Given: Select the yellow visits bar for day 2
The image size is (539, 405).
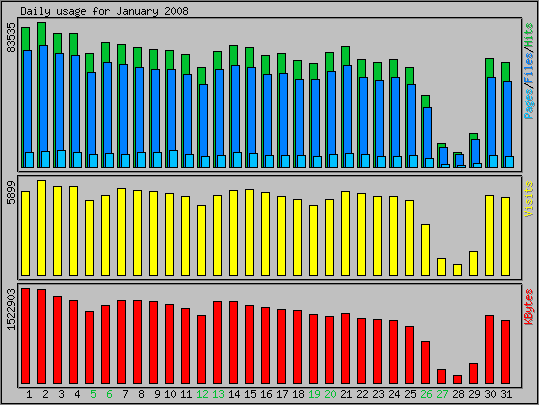Looking at the screenshot, I should 42,228.
